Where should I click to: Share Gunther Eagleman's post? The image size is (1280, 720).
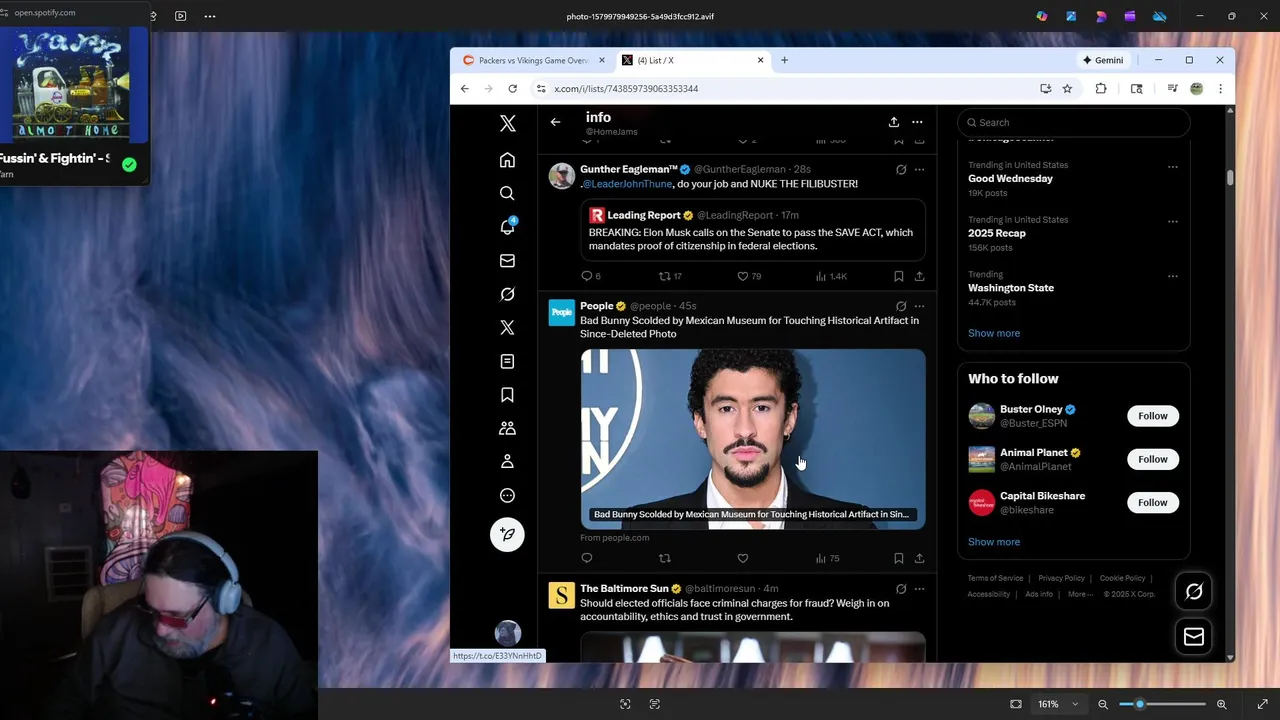[x=919, y=276]
